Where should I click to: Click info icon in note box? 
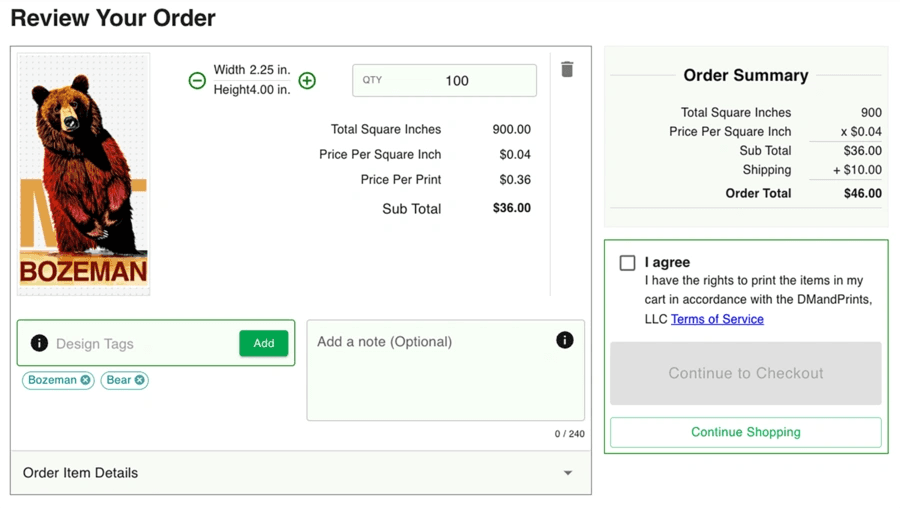tap(564, 340)
